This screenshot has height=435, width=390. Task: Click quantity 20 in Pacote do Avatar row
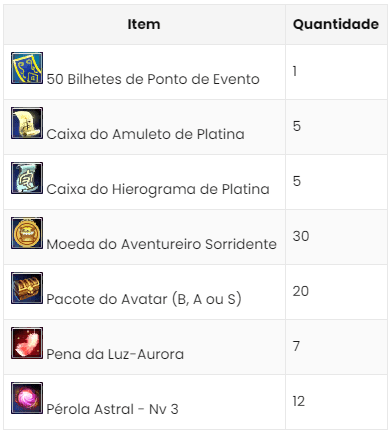click(x=301, y=291)
